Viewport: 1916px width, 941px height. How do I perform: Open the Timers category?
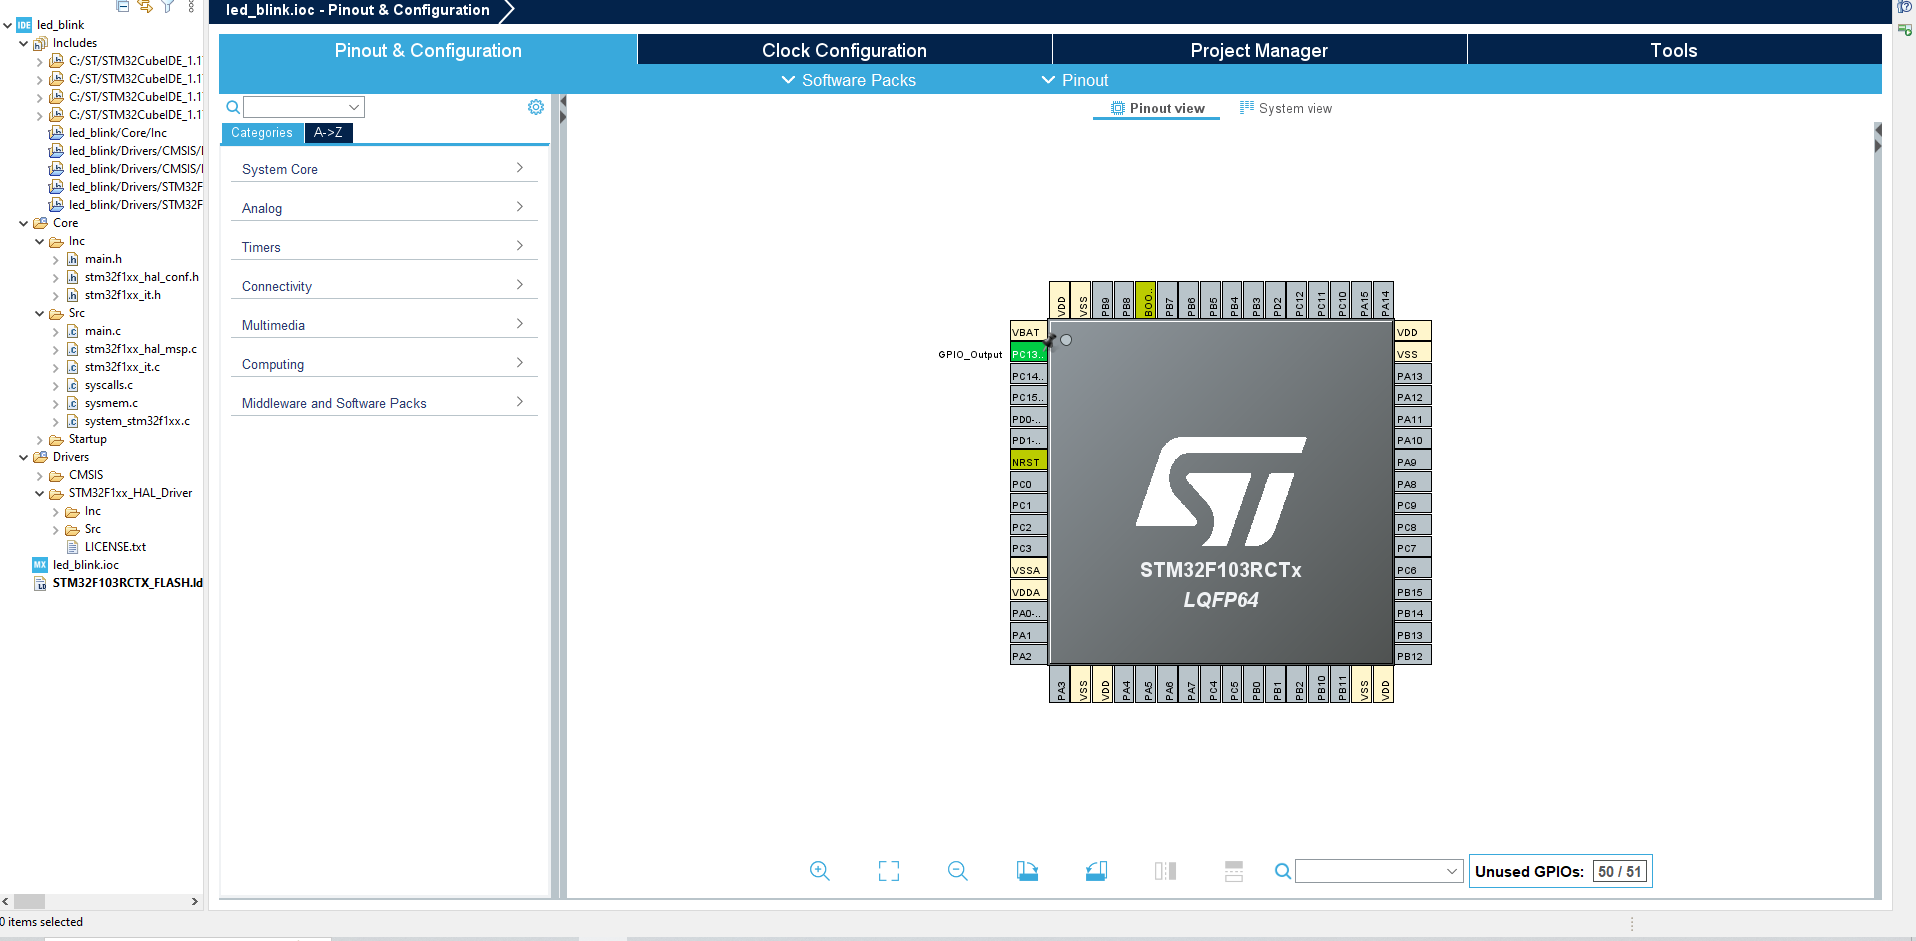pos(383,246)
